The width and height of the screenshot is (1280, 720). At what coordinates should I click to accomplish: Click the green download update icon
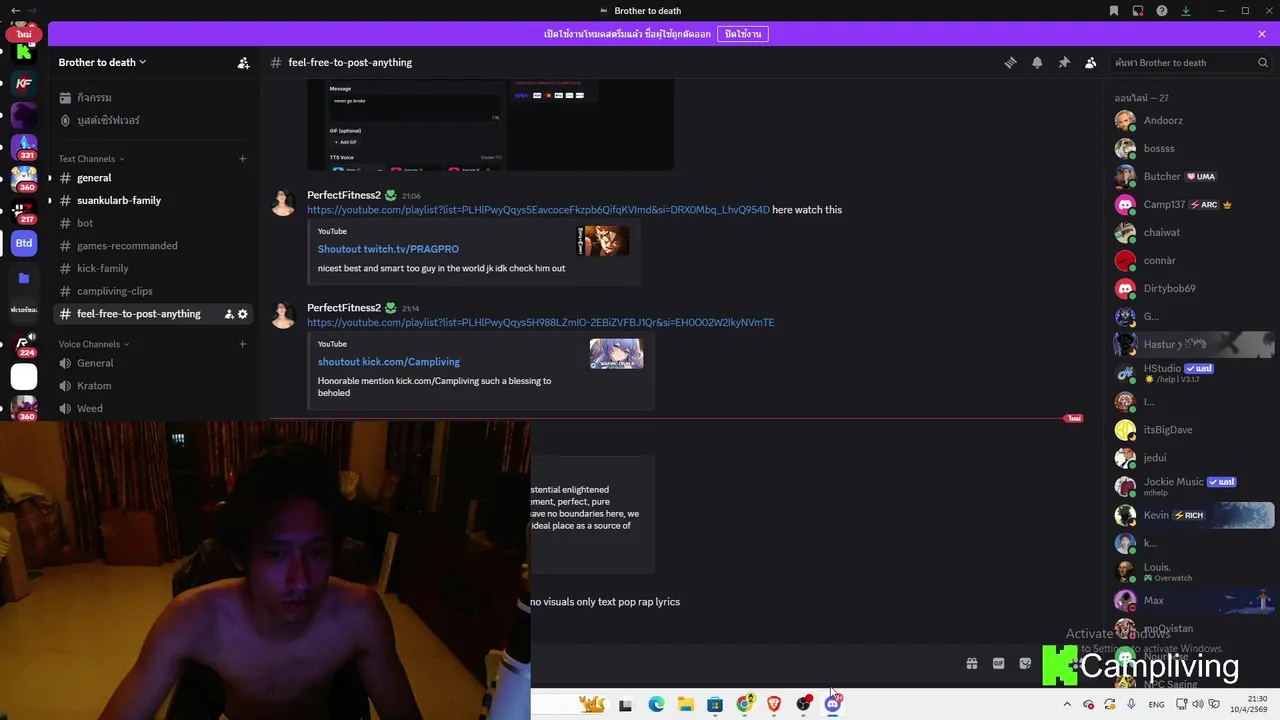pyautogui.click(x=1186, y=11)
